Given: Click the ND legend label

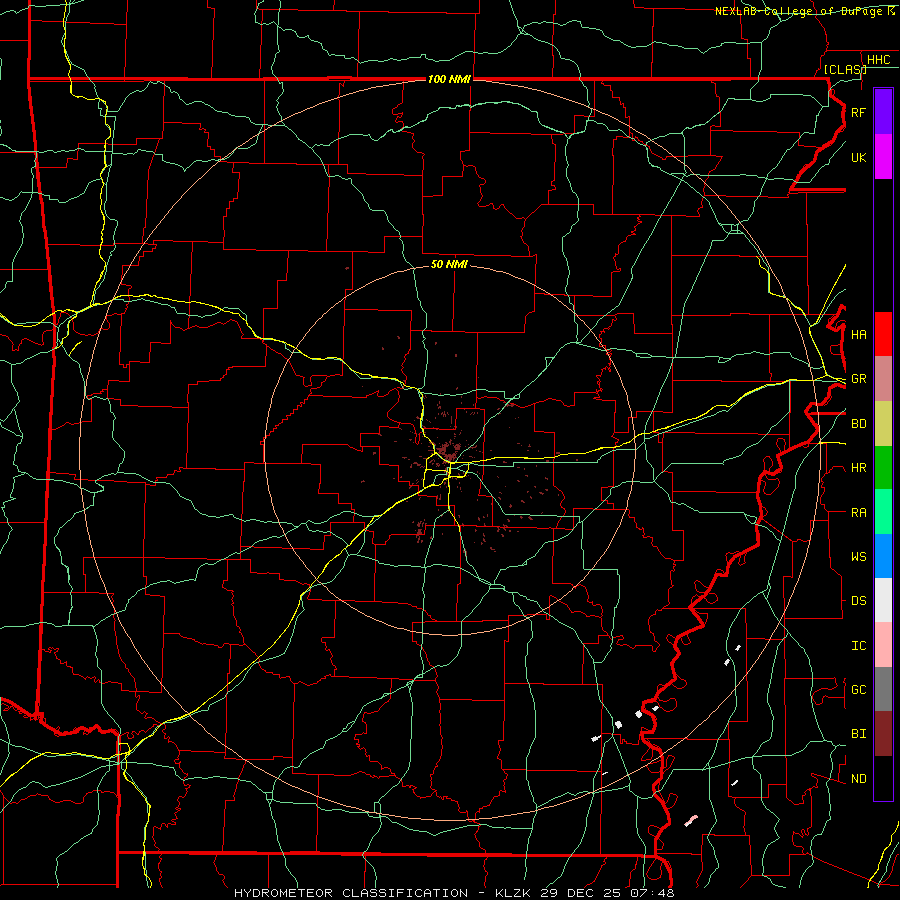Looking at the screenshot, I should point(858,779).
